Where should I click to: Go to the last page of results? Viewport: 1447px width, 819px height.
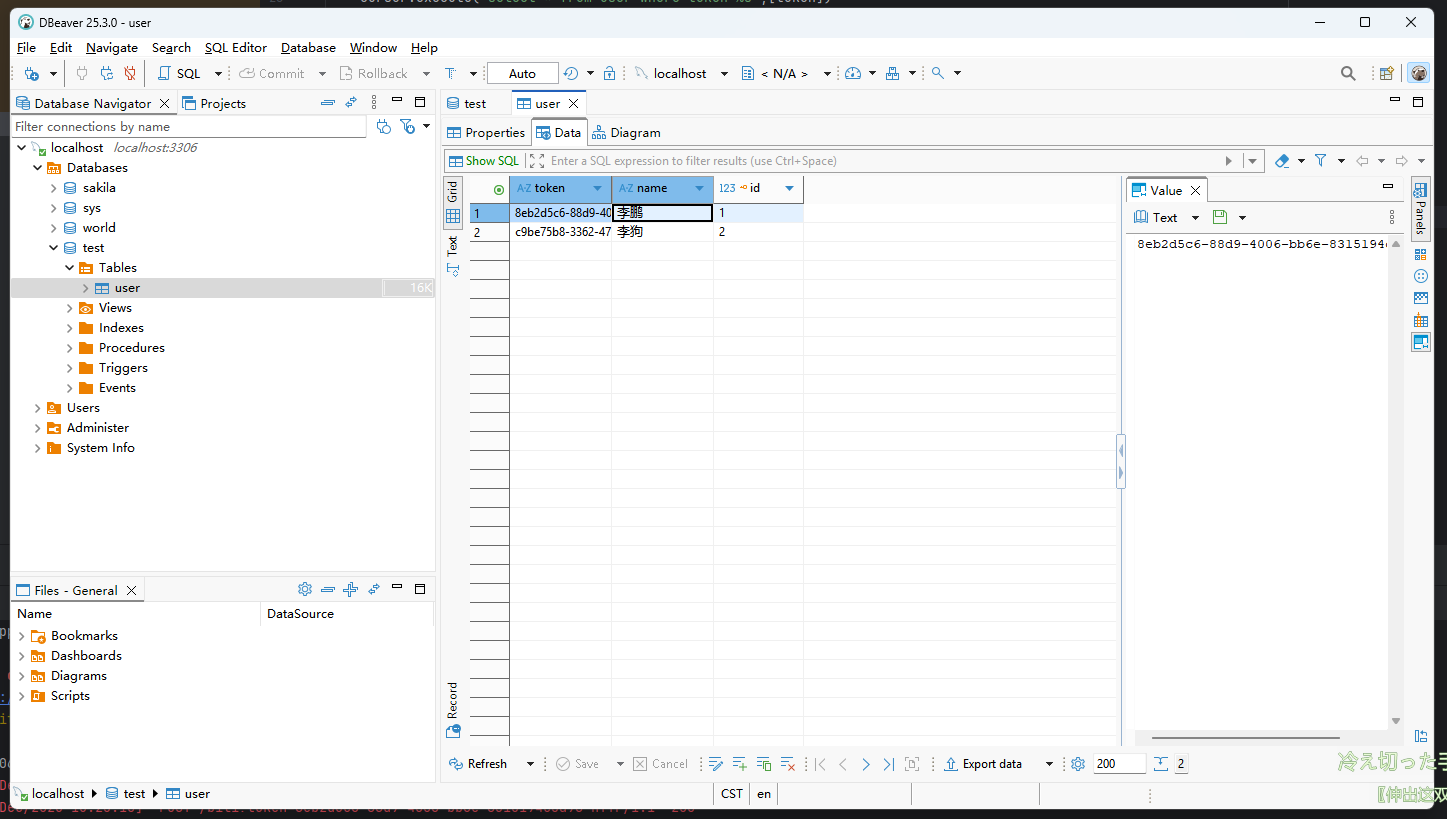pos(888,764)
